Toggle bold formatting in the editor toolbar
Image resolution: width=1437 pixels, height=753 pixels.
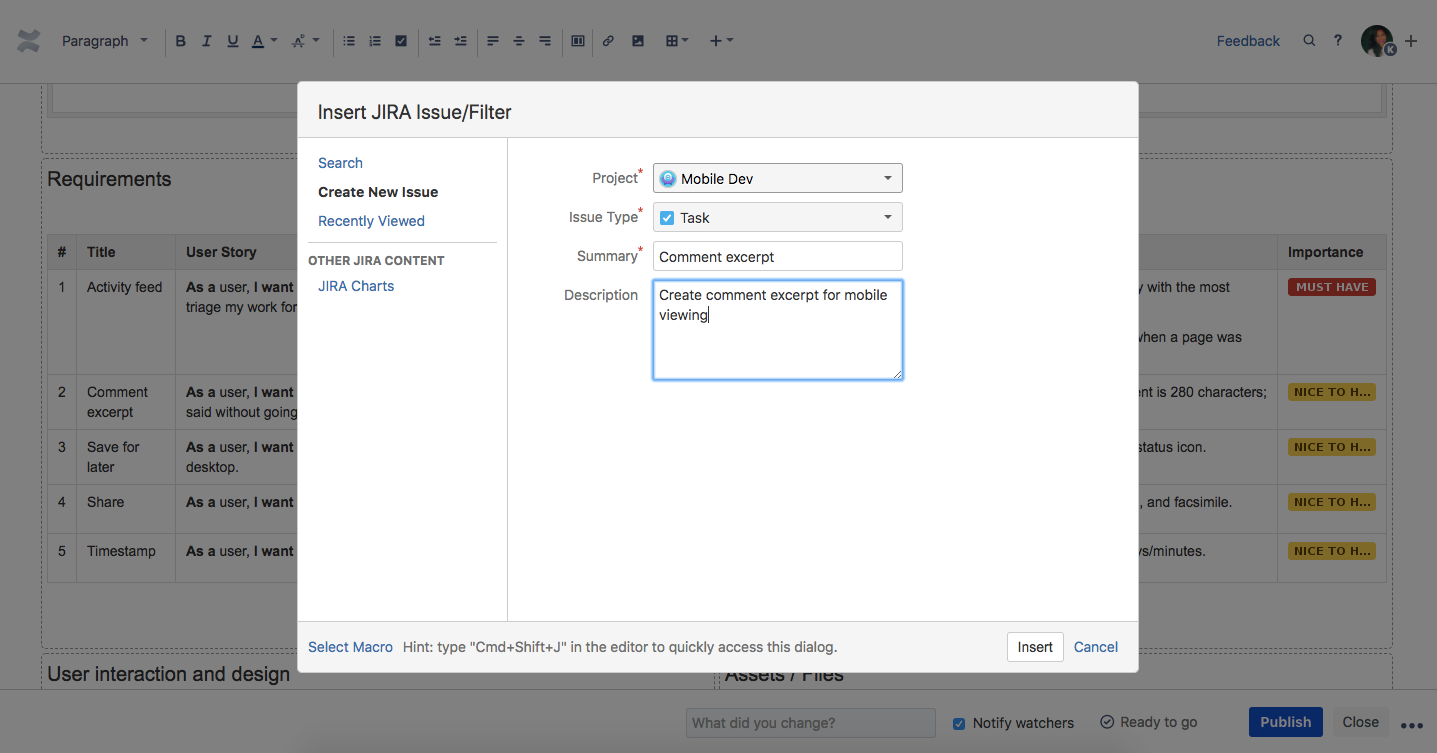coord(181,41)
